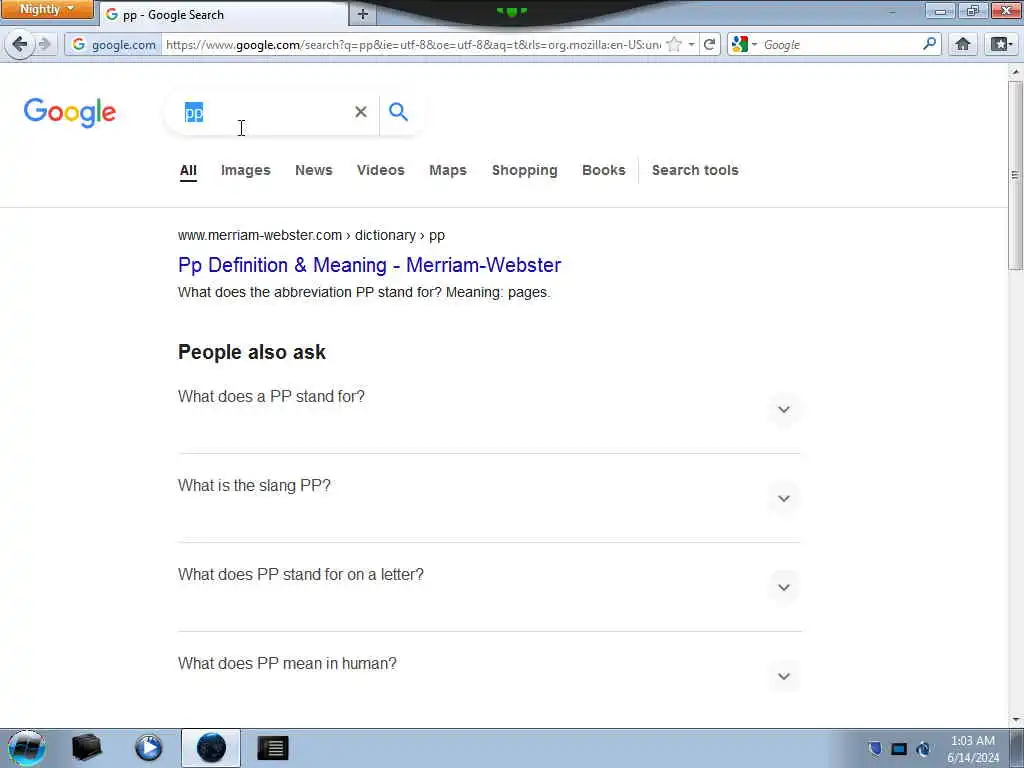Click the merriam-webster.com dictionary breadcrumb
This screenshot has width=1024, height=768.
tap(312, 235)
